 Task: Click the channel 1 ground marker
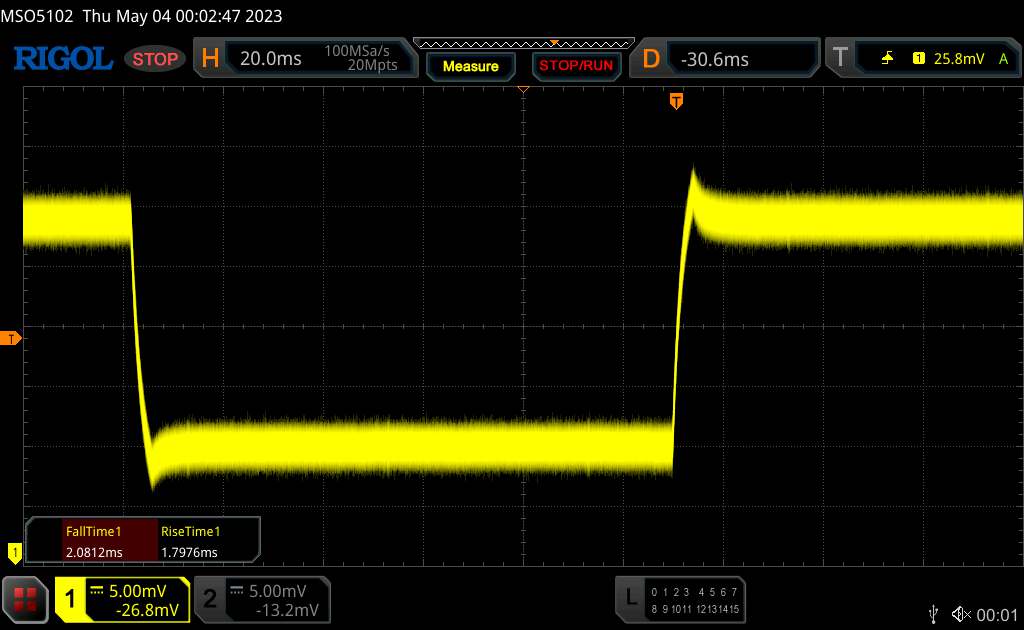14,551
